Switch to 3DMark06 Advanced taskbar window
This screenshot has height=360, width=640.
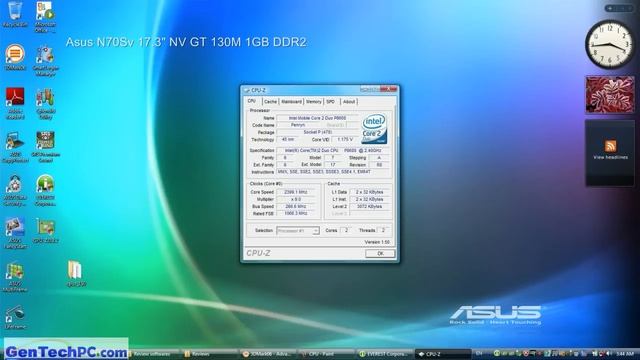268,354
